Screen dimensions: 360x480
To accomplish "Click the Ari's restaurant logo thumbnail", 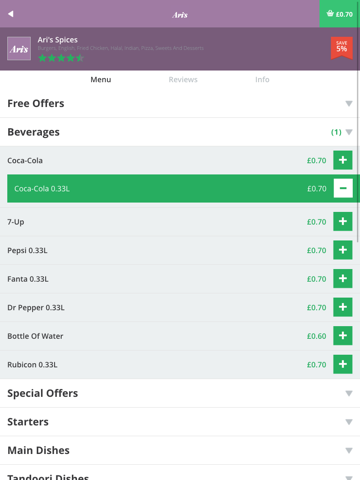I will point(19,48).
